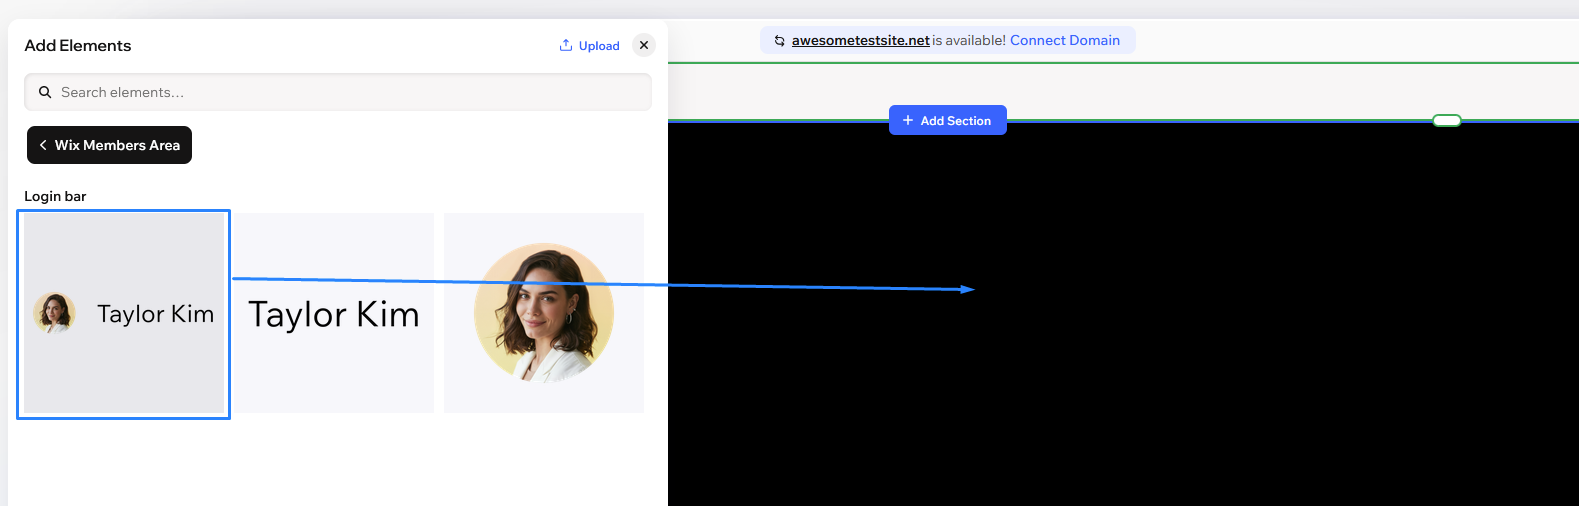Close the Add Elements panel

(644, 45)
